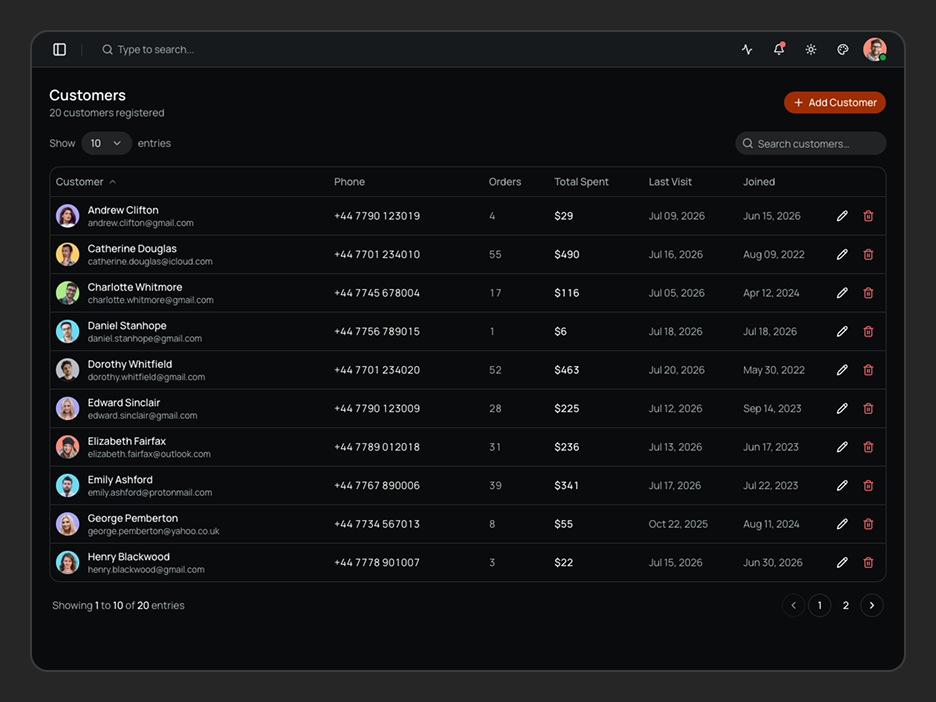The width and height of the screenshot is (936, 702).
Task: Edit Dorothy Whitfield with the pencil icon
Action: click(842, 370)
